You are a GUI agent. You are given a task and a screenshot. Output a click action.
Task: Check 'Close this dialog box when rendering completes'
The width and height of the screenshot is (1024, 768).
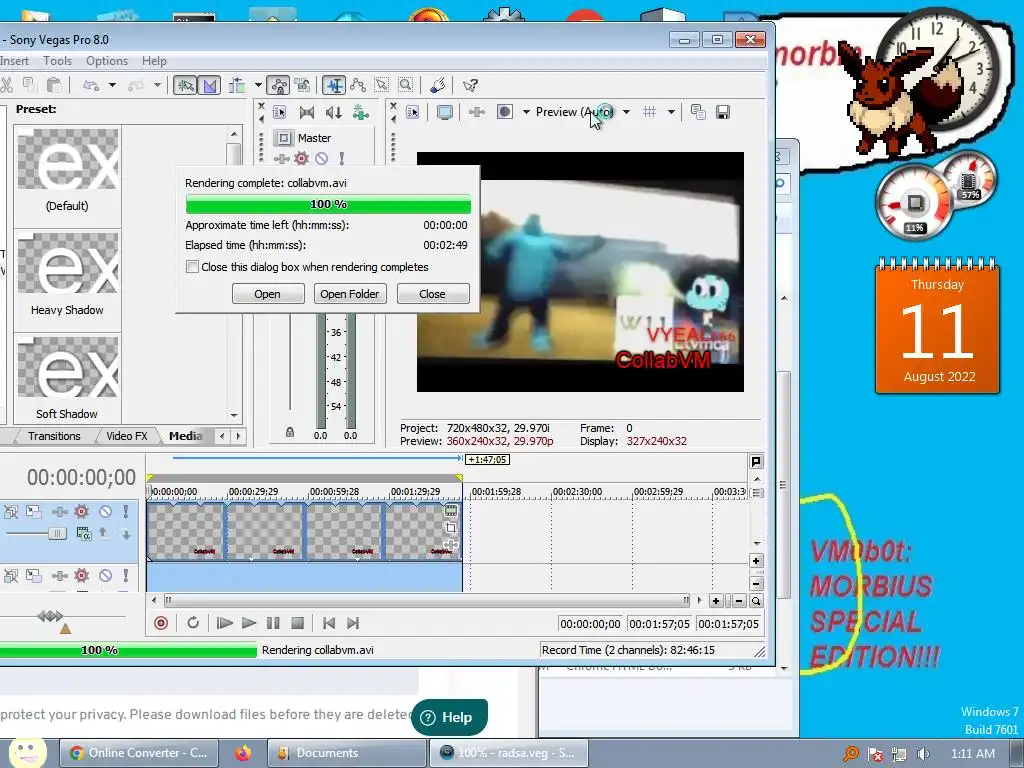192,266
